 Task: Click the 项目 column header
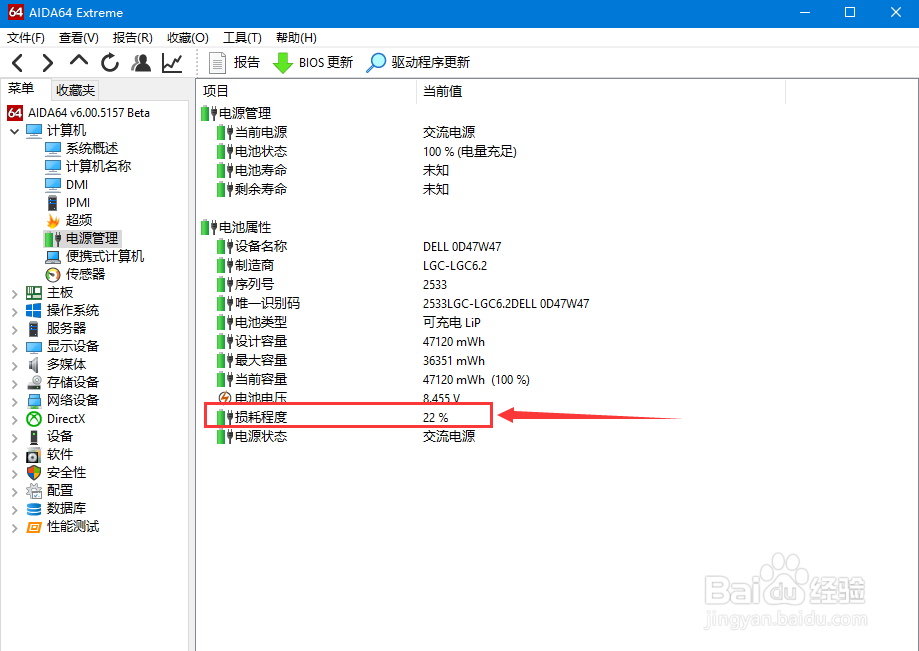pyautogui.click(x=307, y=91)
